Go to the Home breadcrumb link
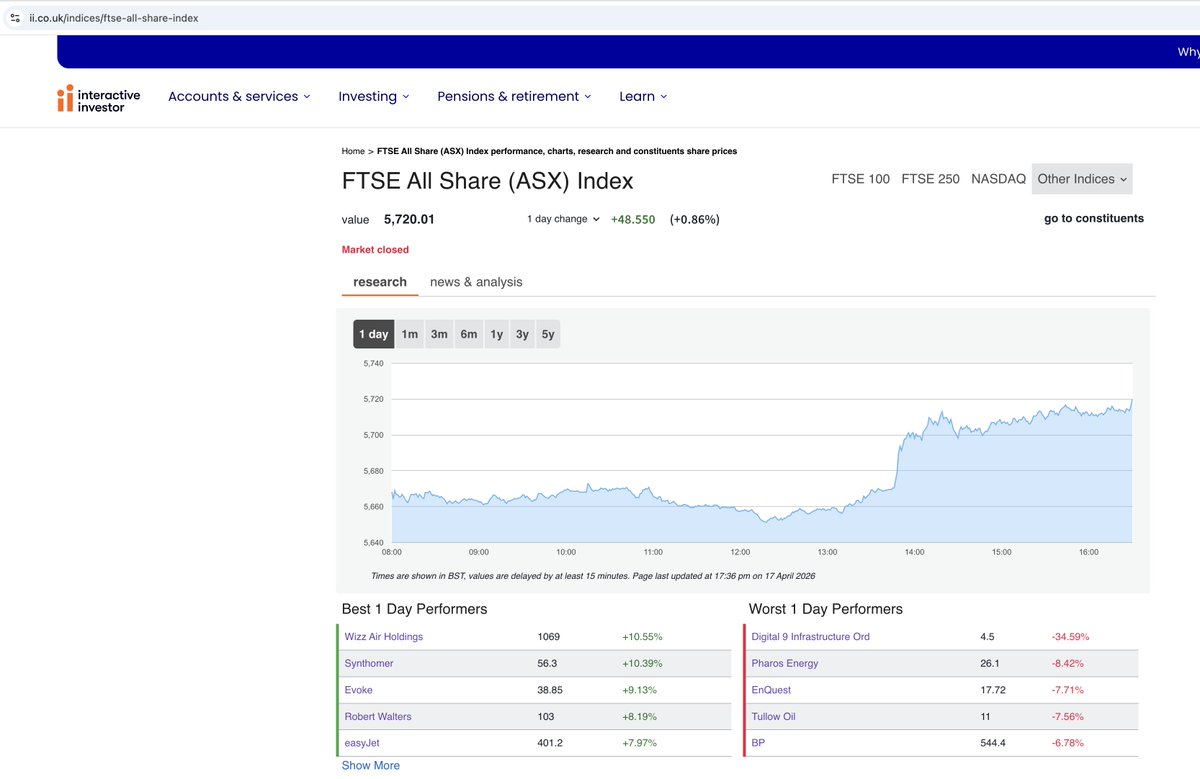1200x779 pixels. [353, 151]
